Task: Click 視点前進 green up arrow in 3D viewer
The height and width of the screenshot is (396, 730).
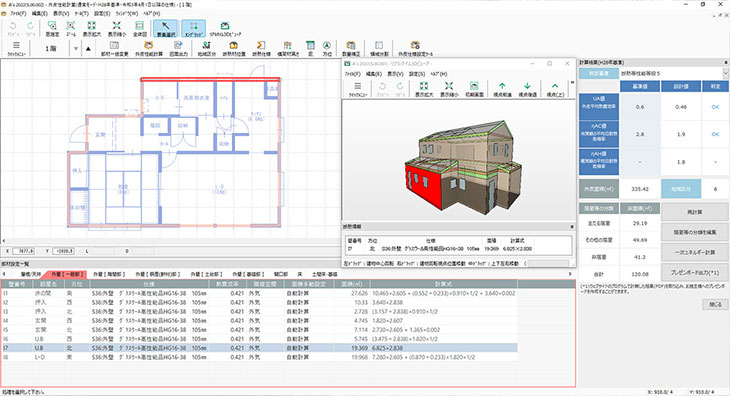Action: pyautogui.click(x=502, y=89)
